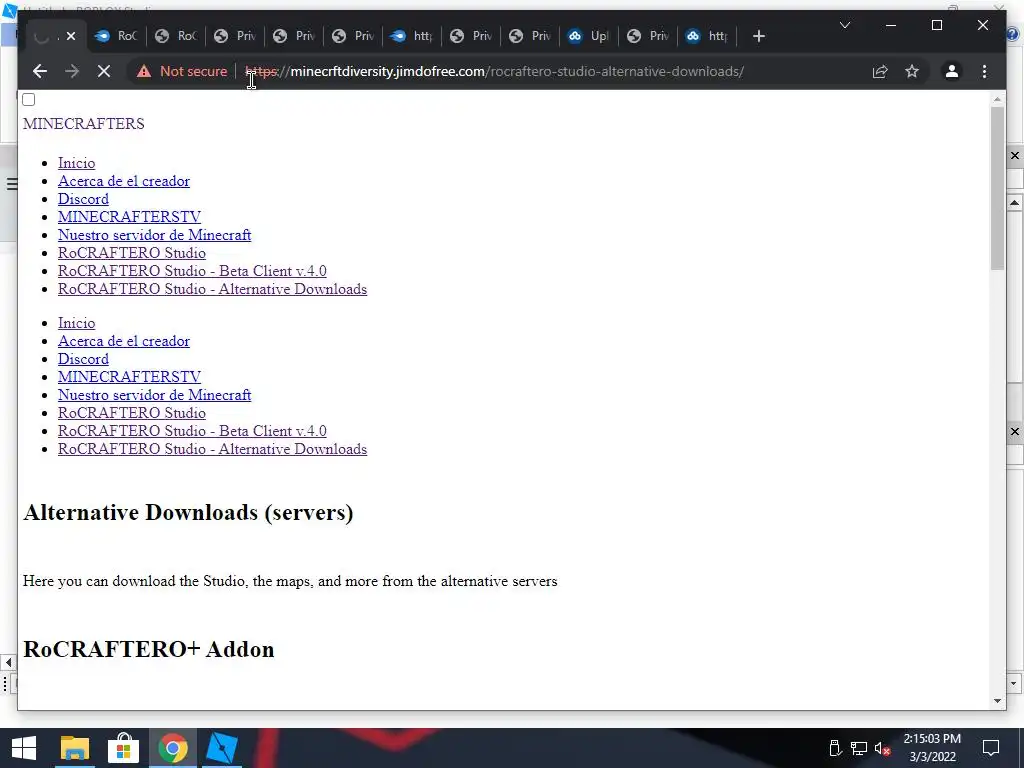Open second Beta Client v.4.0 link
The height and width of the screenshot is (768, 1024).
tap(192, 431)
